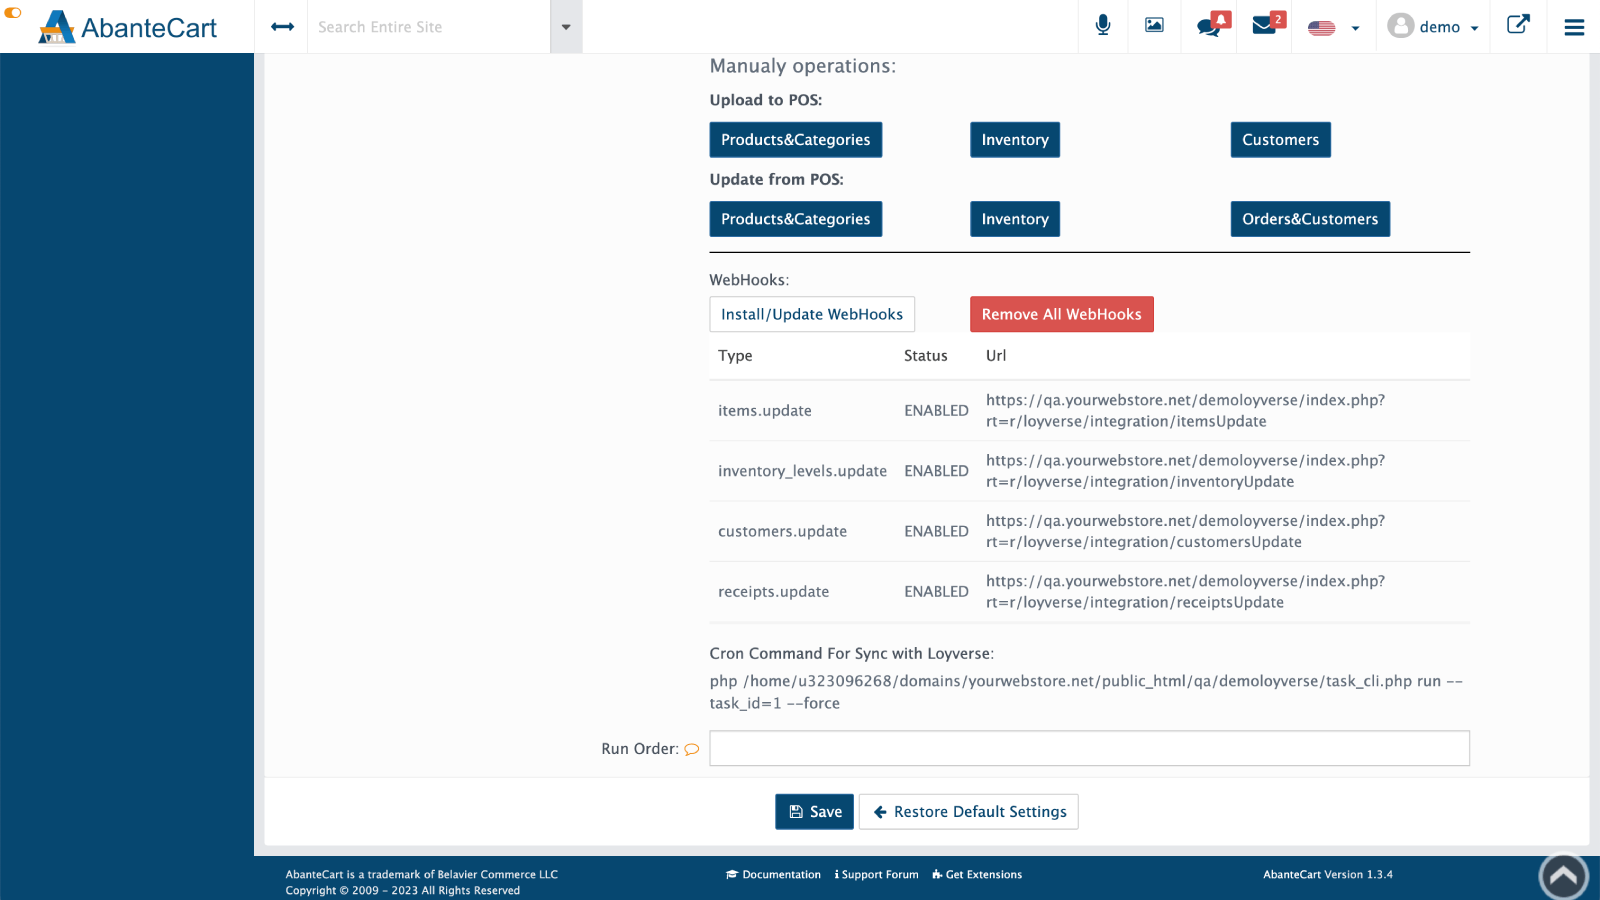Click the microphone voice control icon
Viewport: 1600px width, 900px height.
[x=1103, y=26]
